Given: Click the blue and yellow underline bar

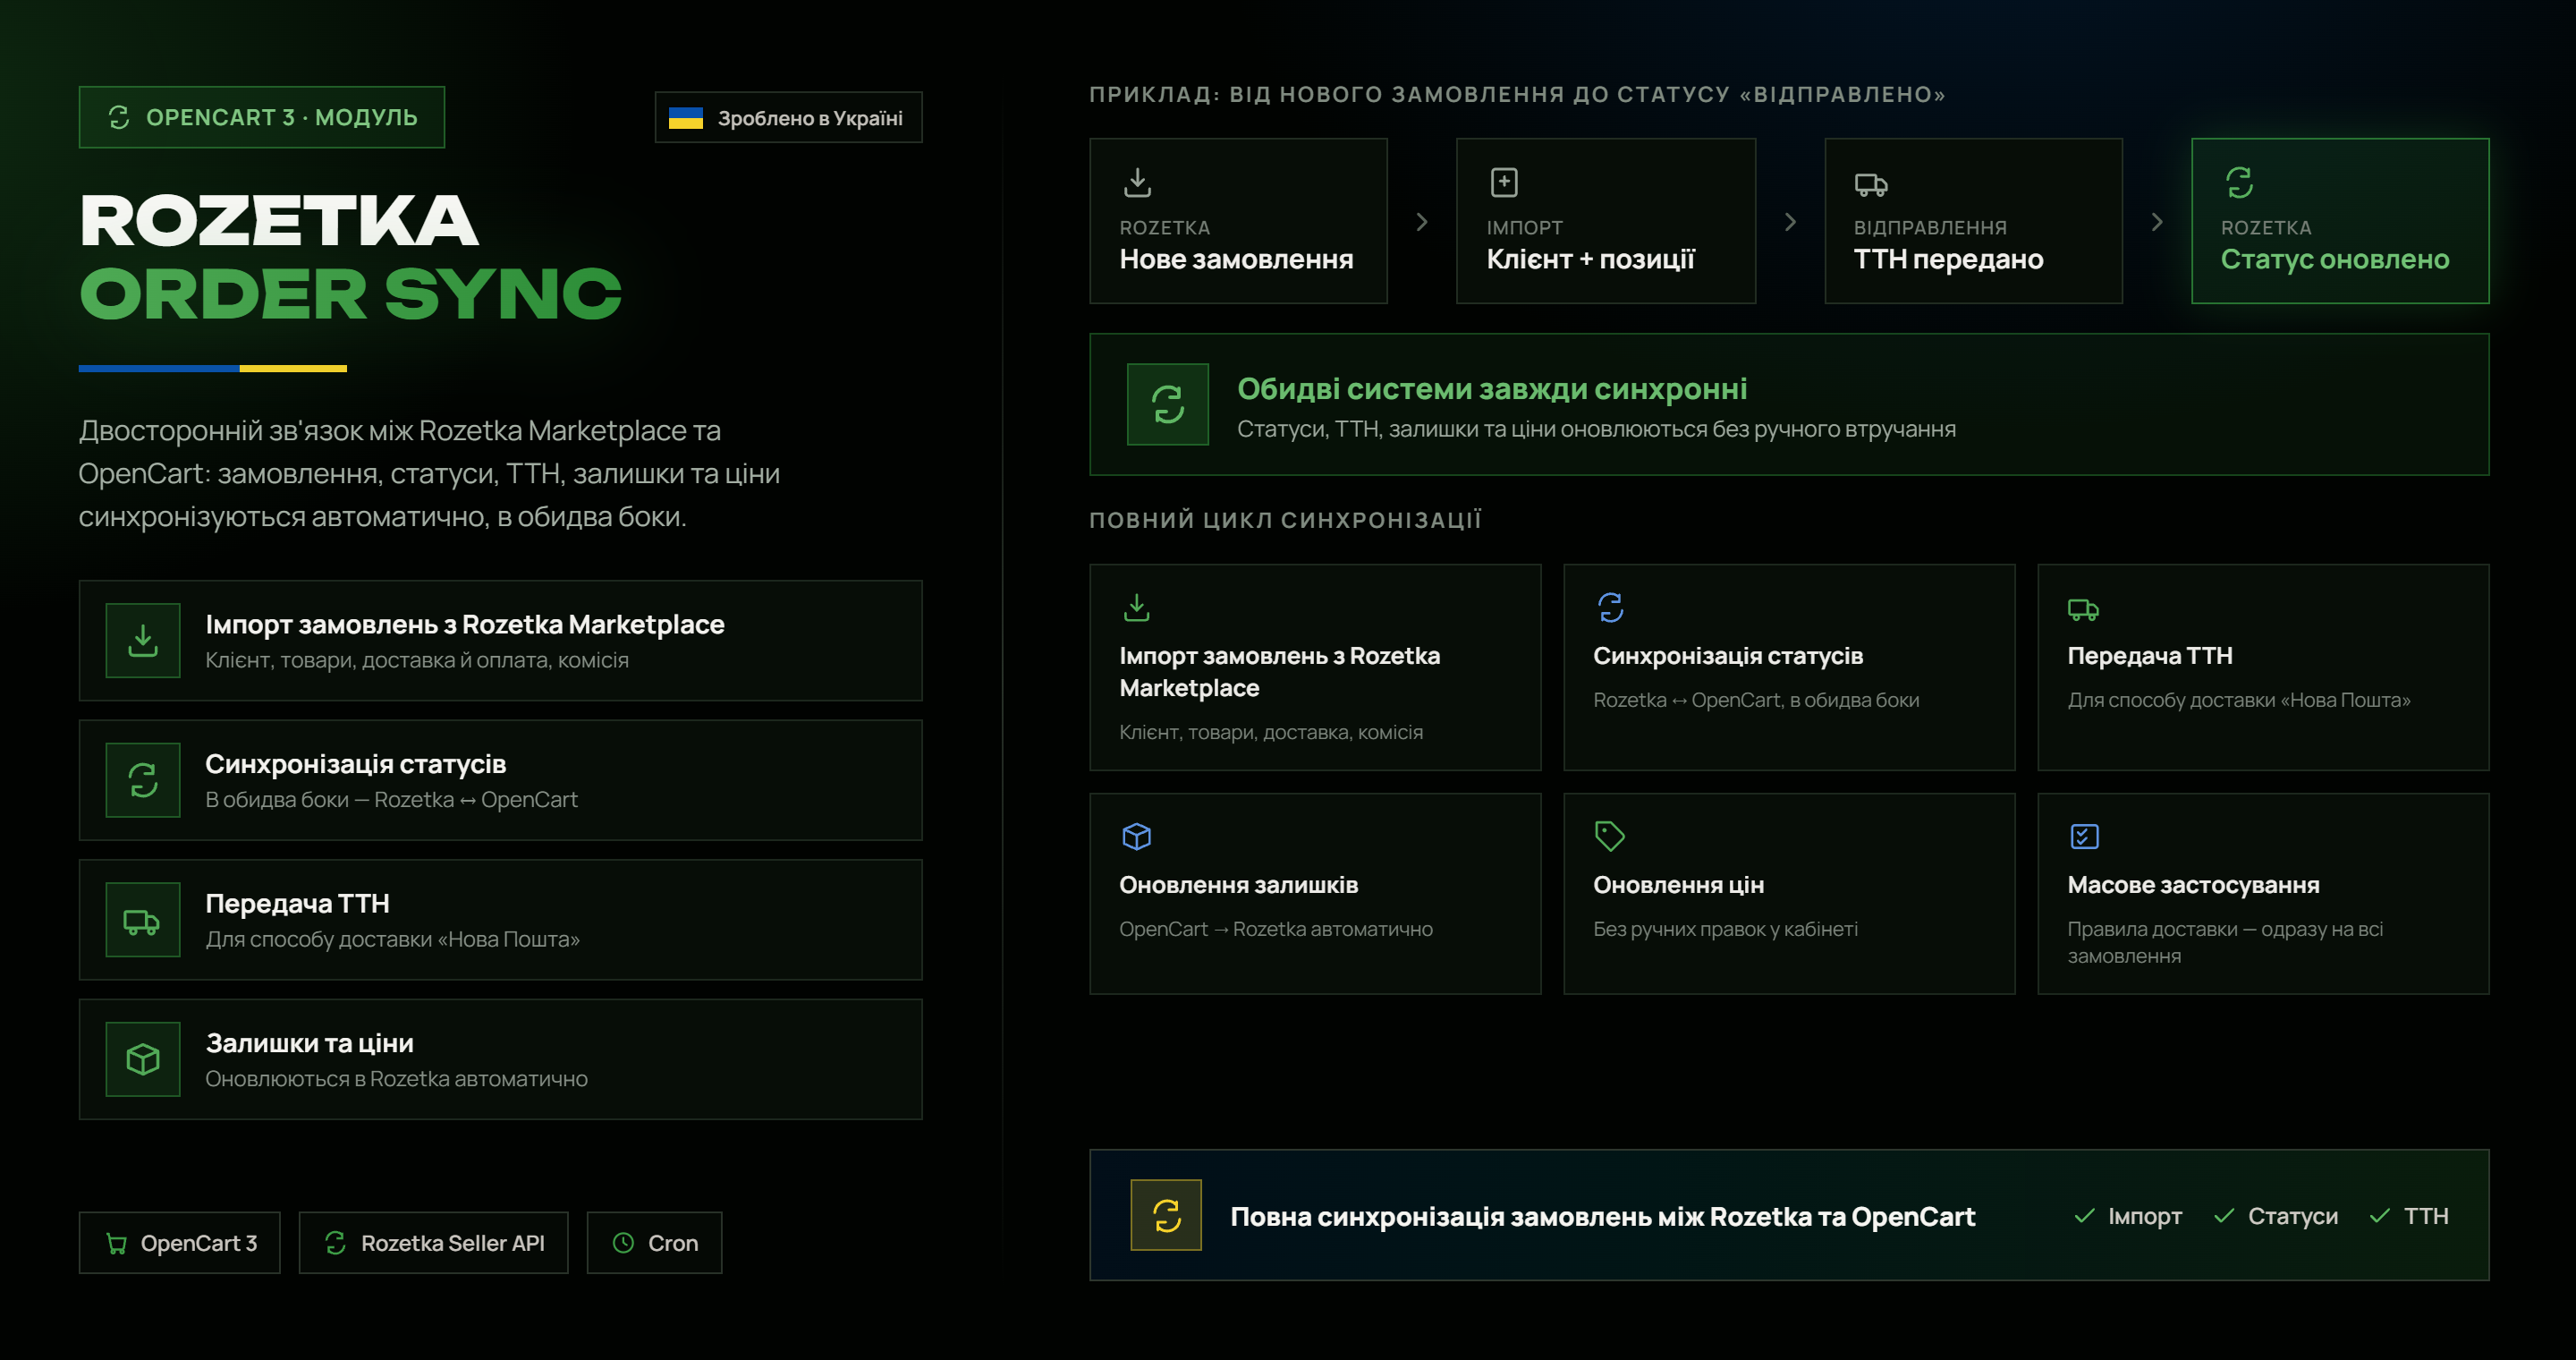Looking at the screenshot, I should click(x=213, y=368).
